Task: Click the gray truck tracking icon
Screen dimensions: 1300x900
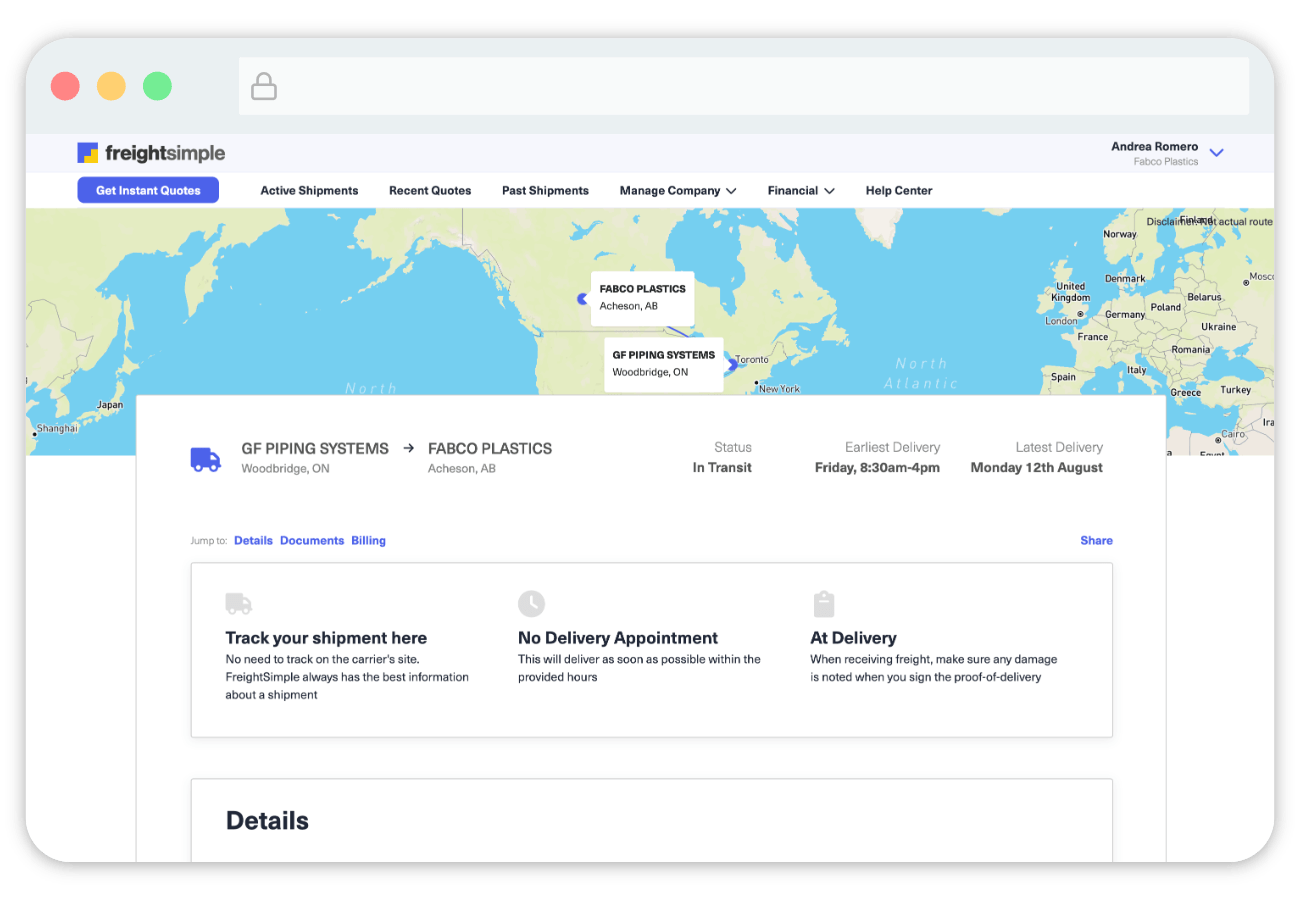Action: coord(238,603)
